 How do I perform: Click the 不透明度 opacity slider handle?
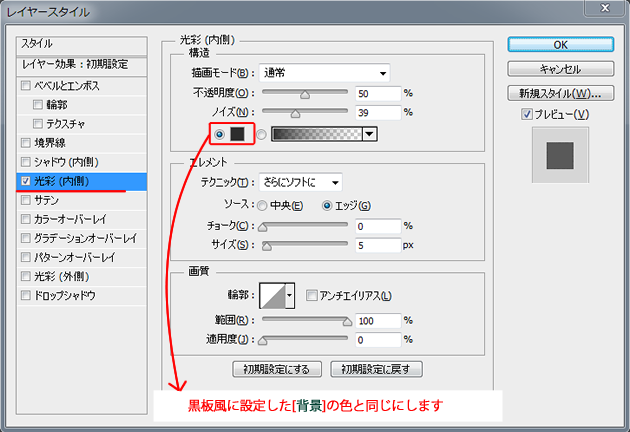(x=305, y=96)
